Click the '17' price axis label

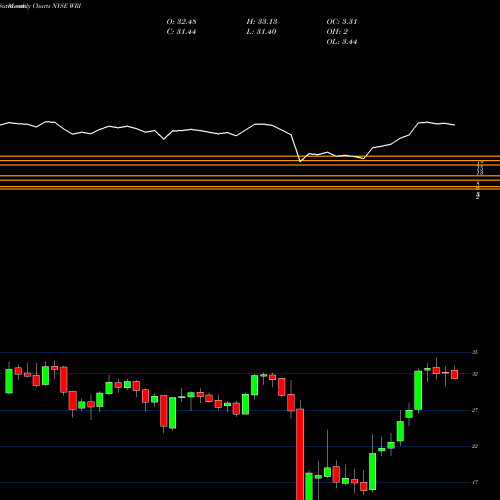475,482
